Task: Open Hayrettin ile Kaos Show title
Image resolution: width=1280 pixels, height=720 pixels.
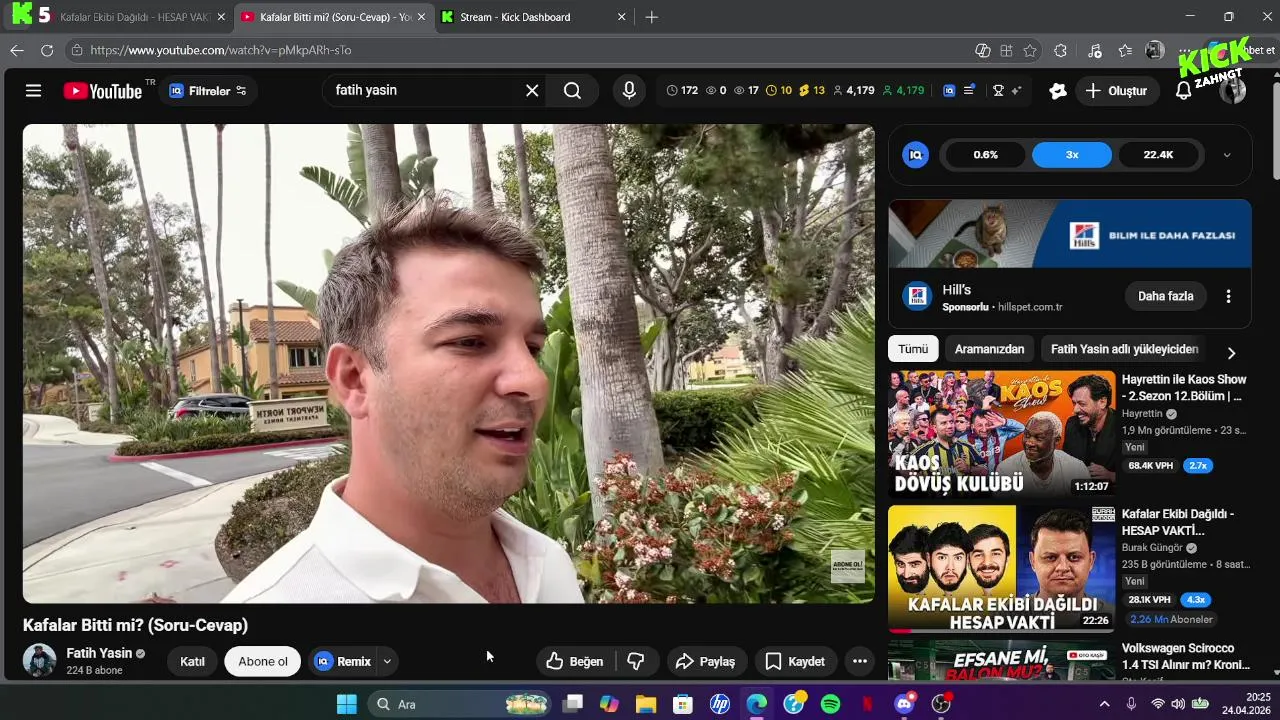Action: [x=1184, y=388]
